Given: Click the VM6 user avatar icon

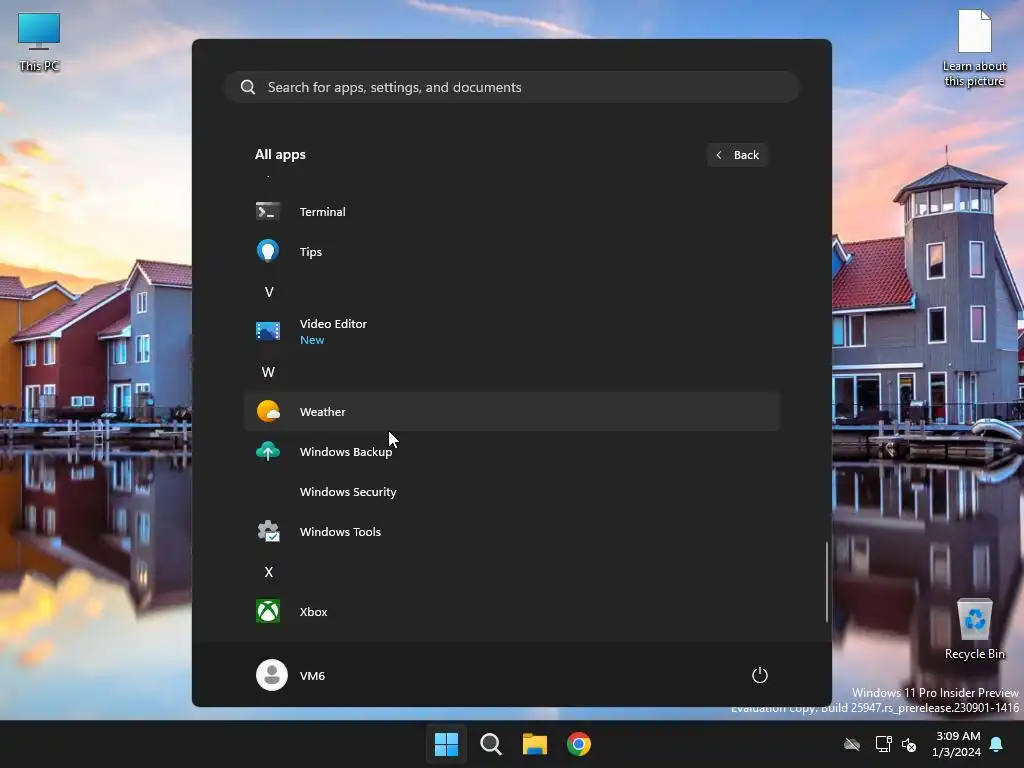Looking at the screenshot, I should (x=272, y=675).
